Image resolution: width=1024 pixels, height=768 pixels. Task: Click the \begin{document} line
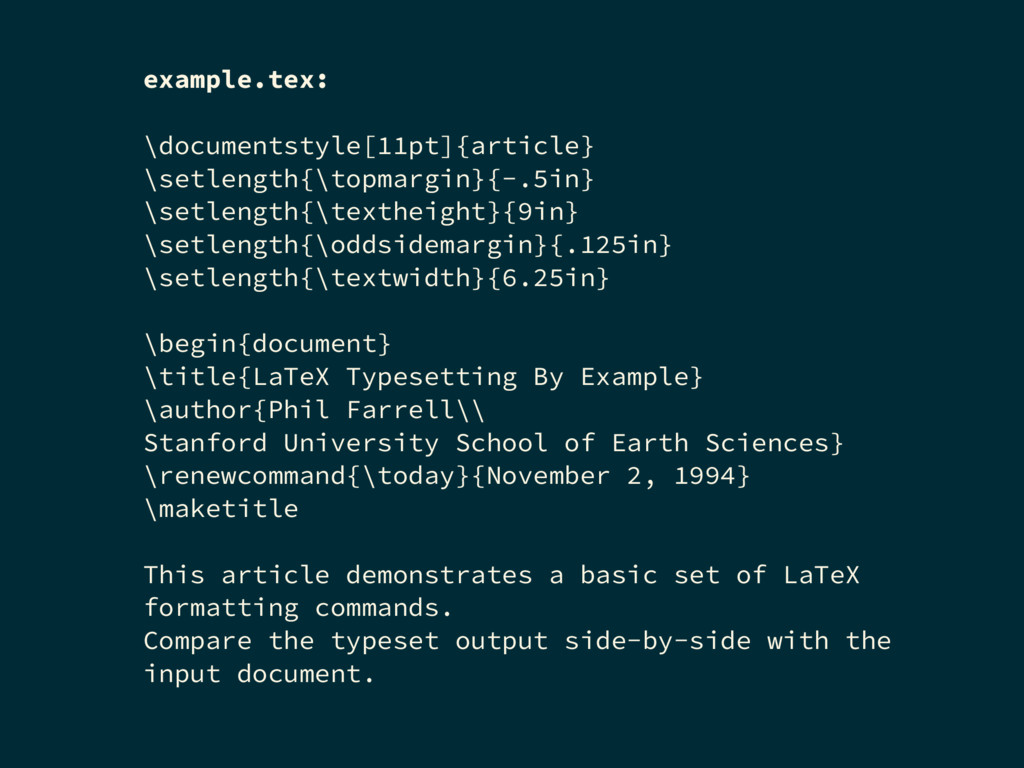click(268, 344)
